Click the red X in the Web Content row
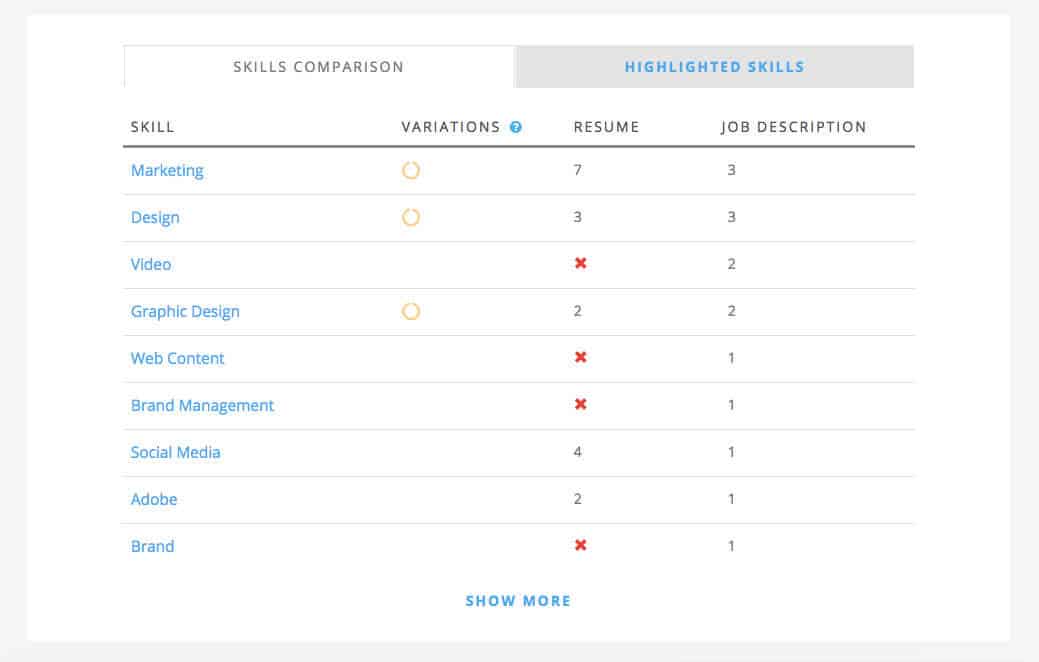1039x662 pixels. coord(580,357)
